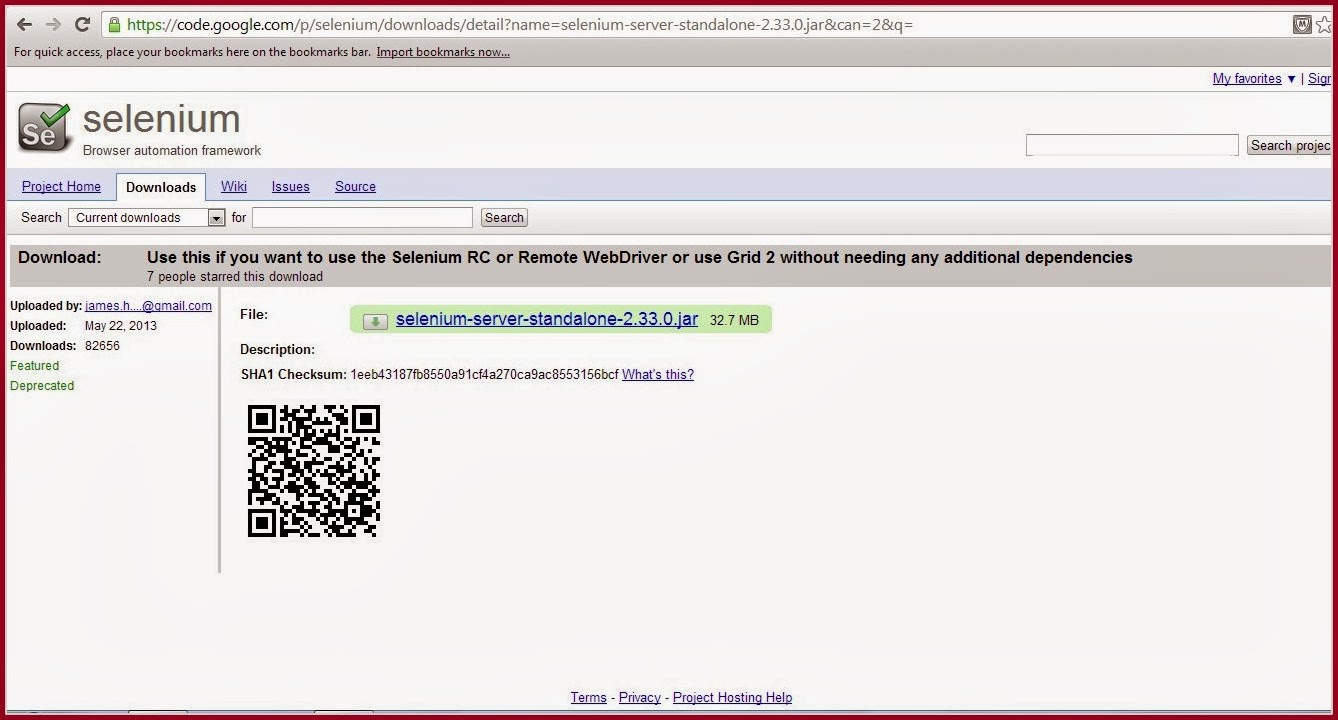The image size is (1338, 720).
Task: Open the Project Hosting Help link
Action: pos(732,697)
